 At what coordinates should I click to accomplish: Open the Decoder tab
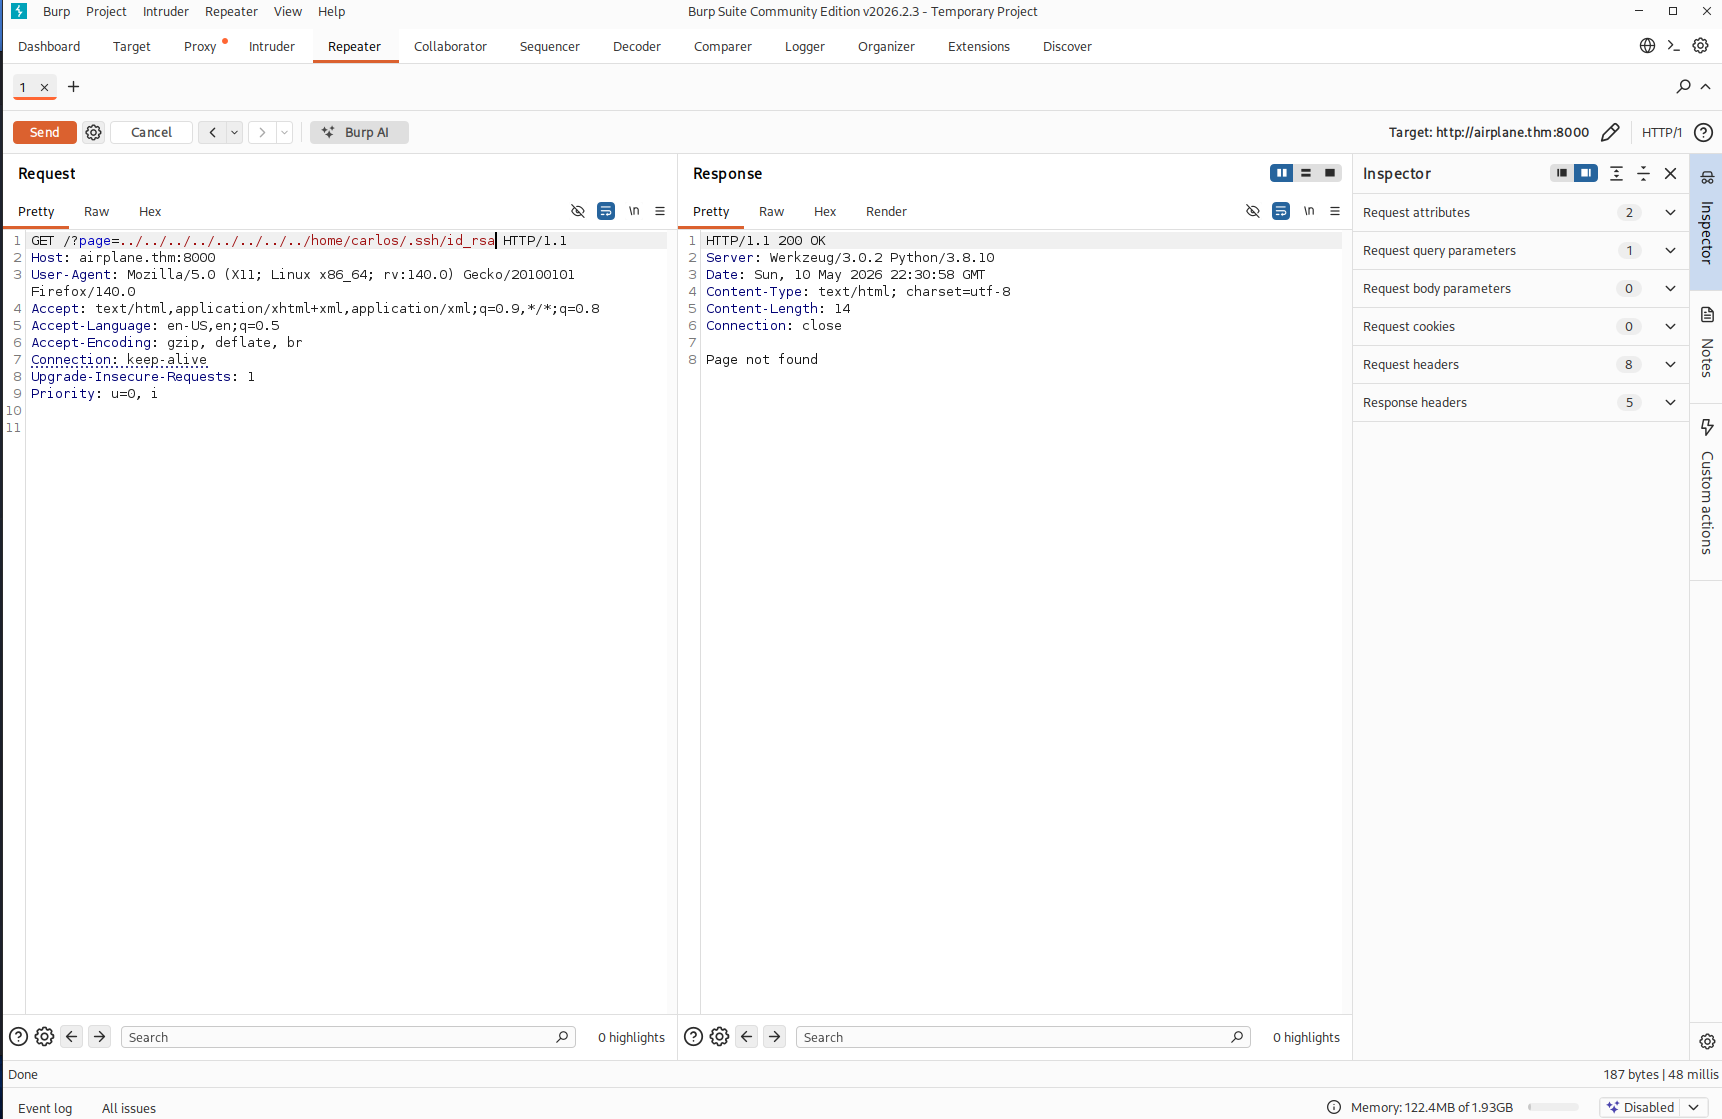637,47
